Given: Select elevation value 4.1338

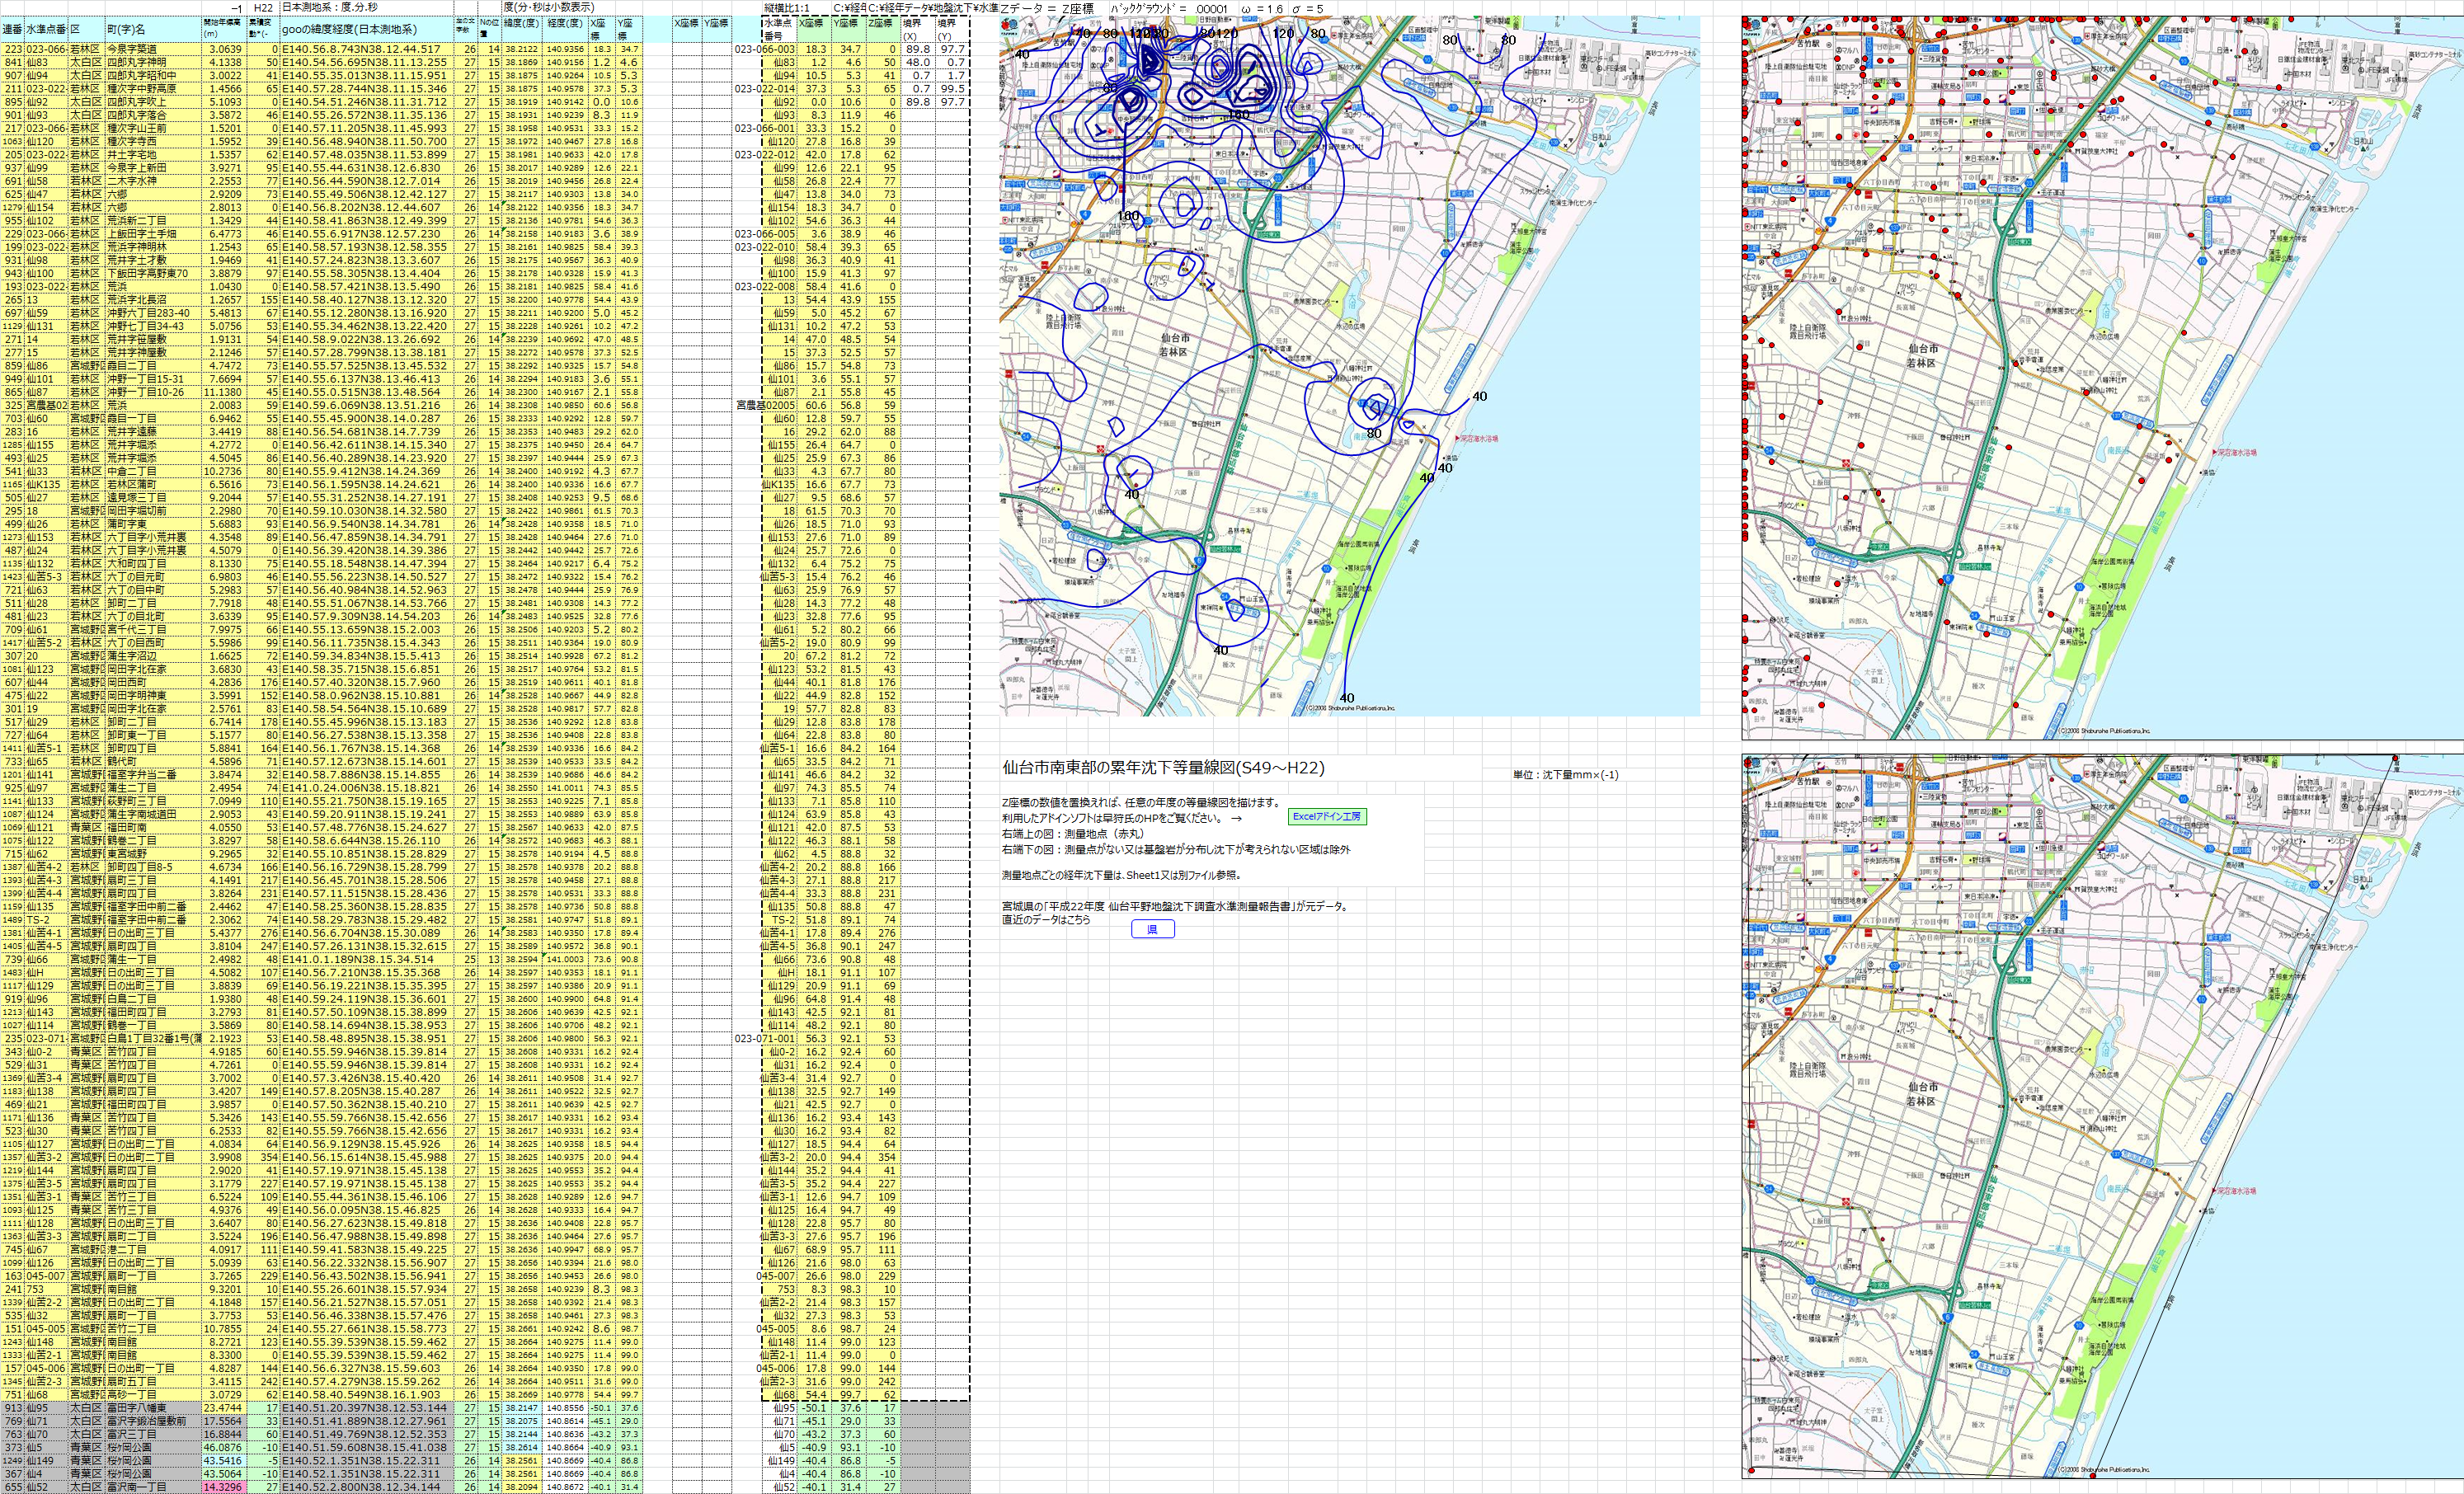Looking at the screenshot, I should [x=223, y=62].
